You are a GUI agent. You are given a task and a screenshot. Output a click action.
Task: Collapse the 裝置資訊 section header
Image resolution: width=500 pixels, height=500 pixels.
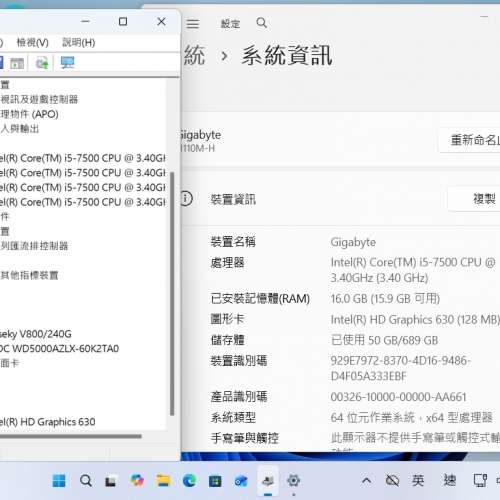340,199
